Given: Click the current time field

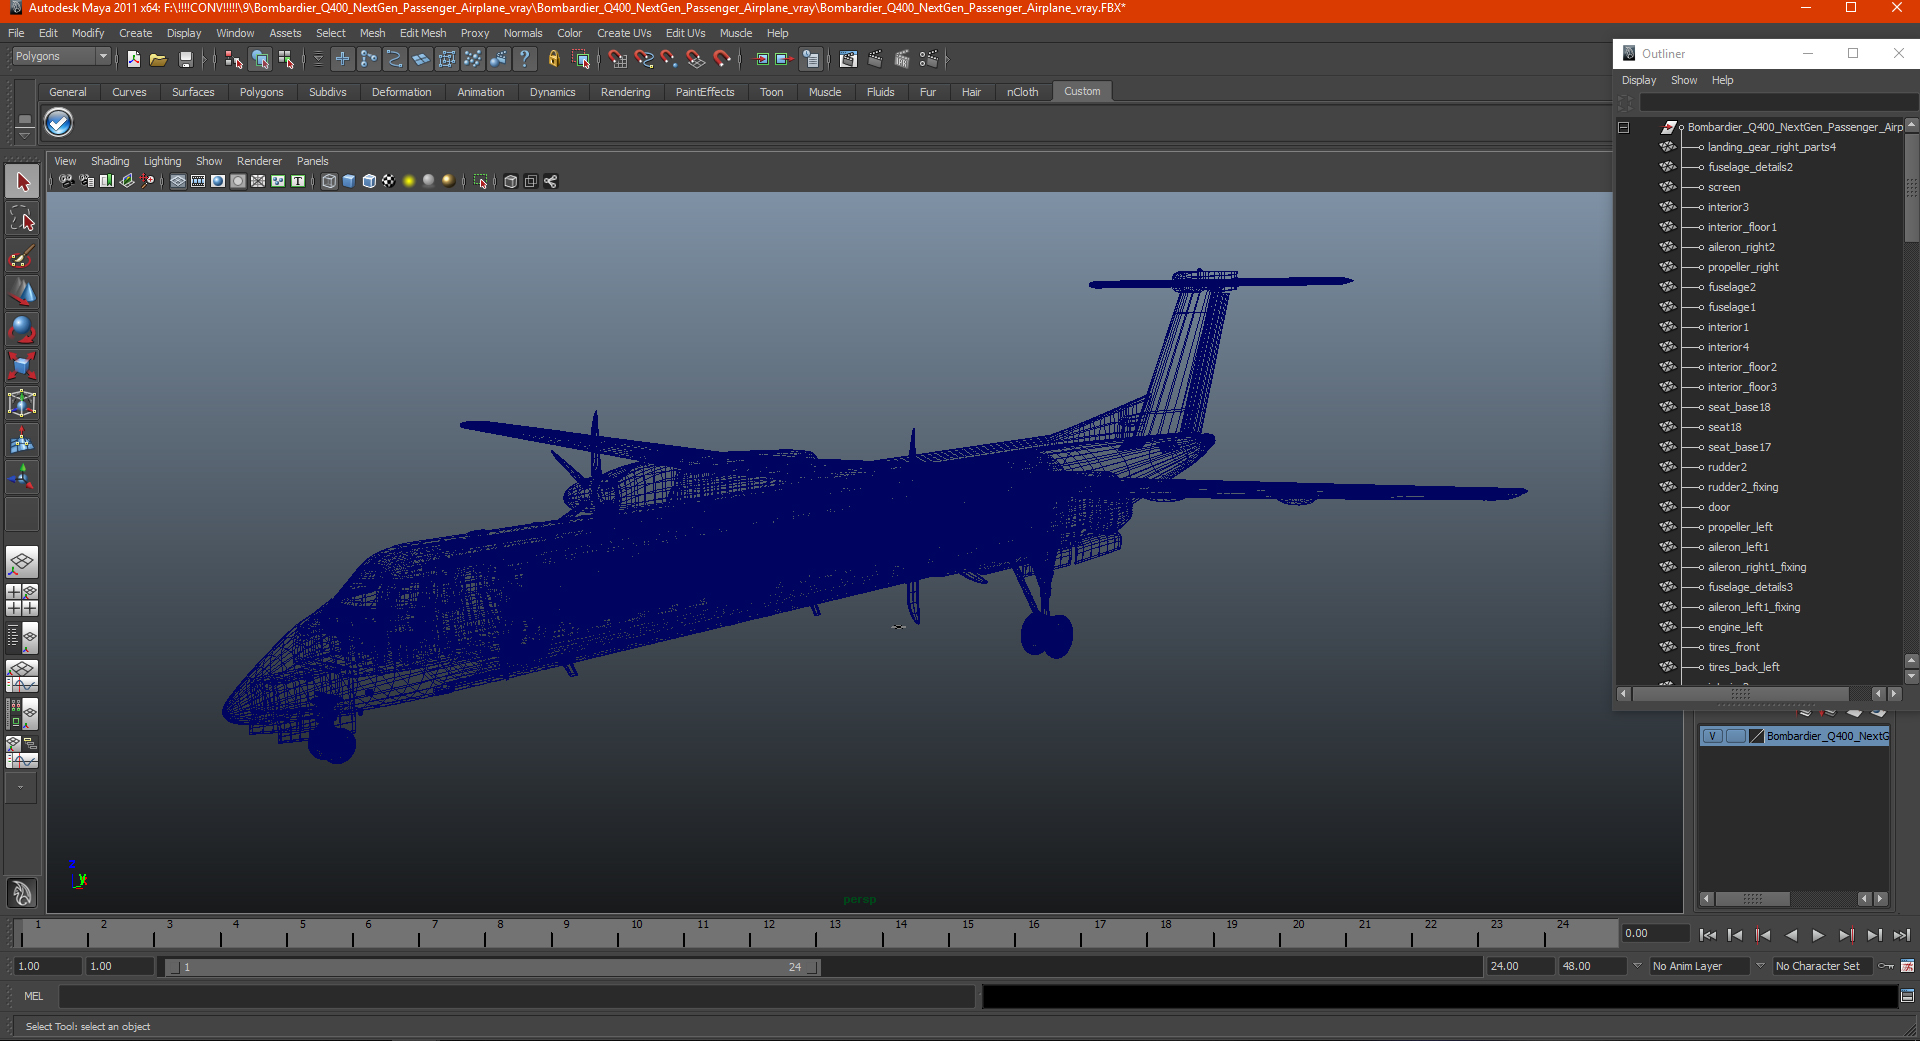Looking at the screenshot, I should tap(1655, 933).
